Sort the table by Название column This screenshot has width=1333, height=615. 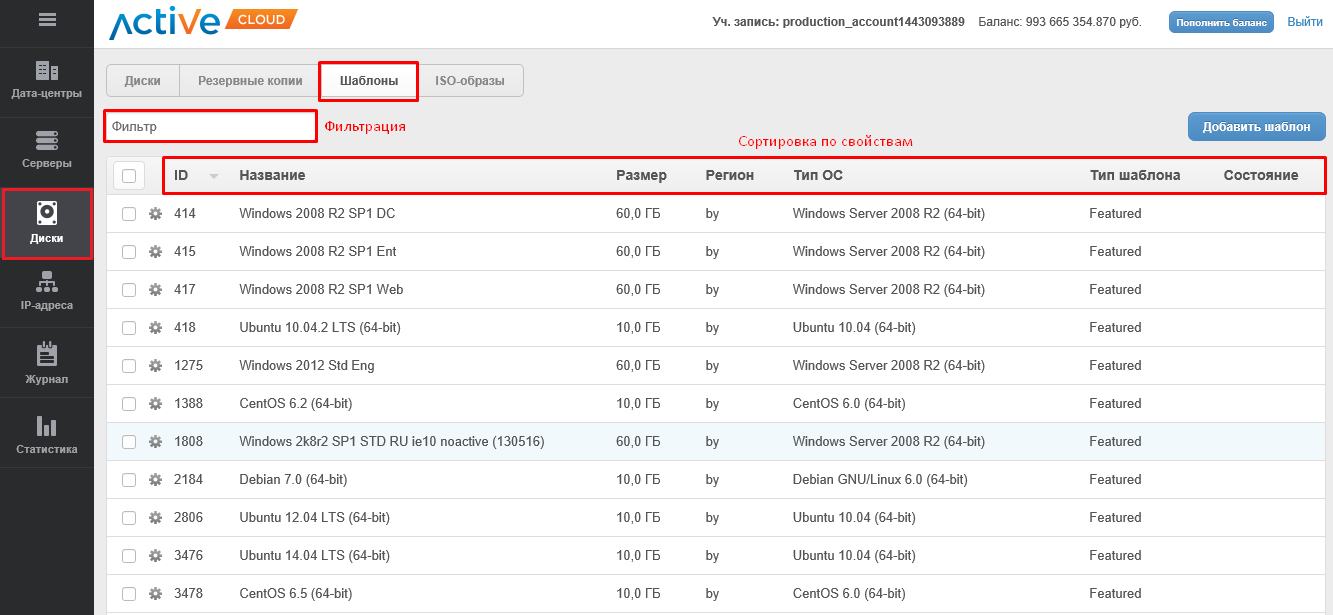coord(272,176)
